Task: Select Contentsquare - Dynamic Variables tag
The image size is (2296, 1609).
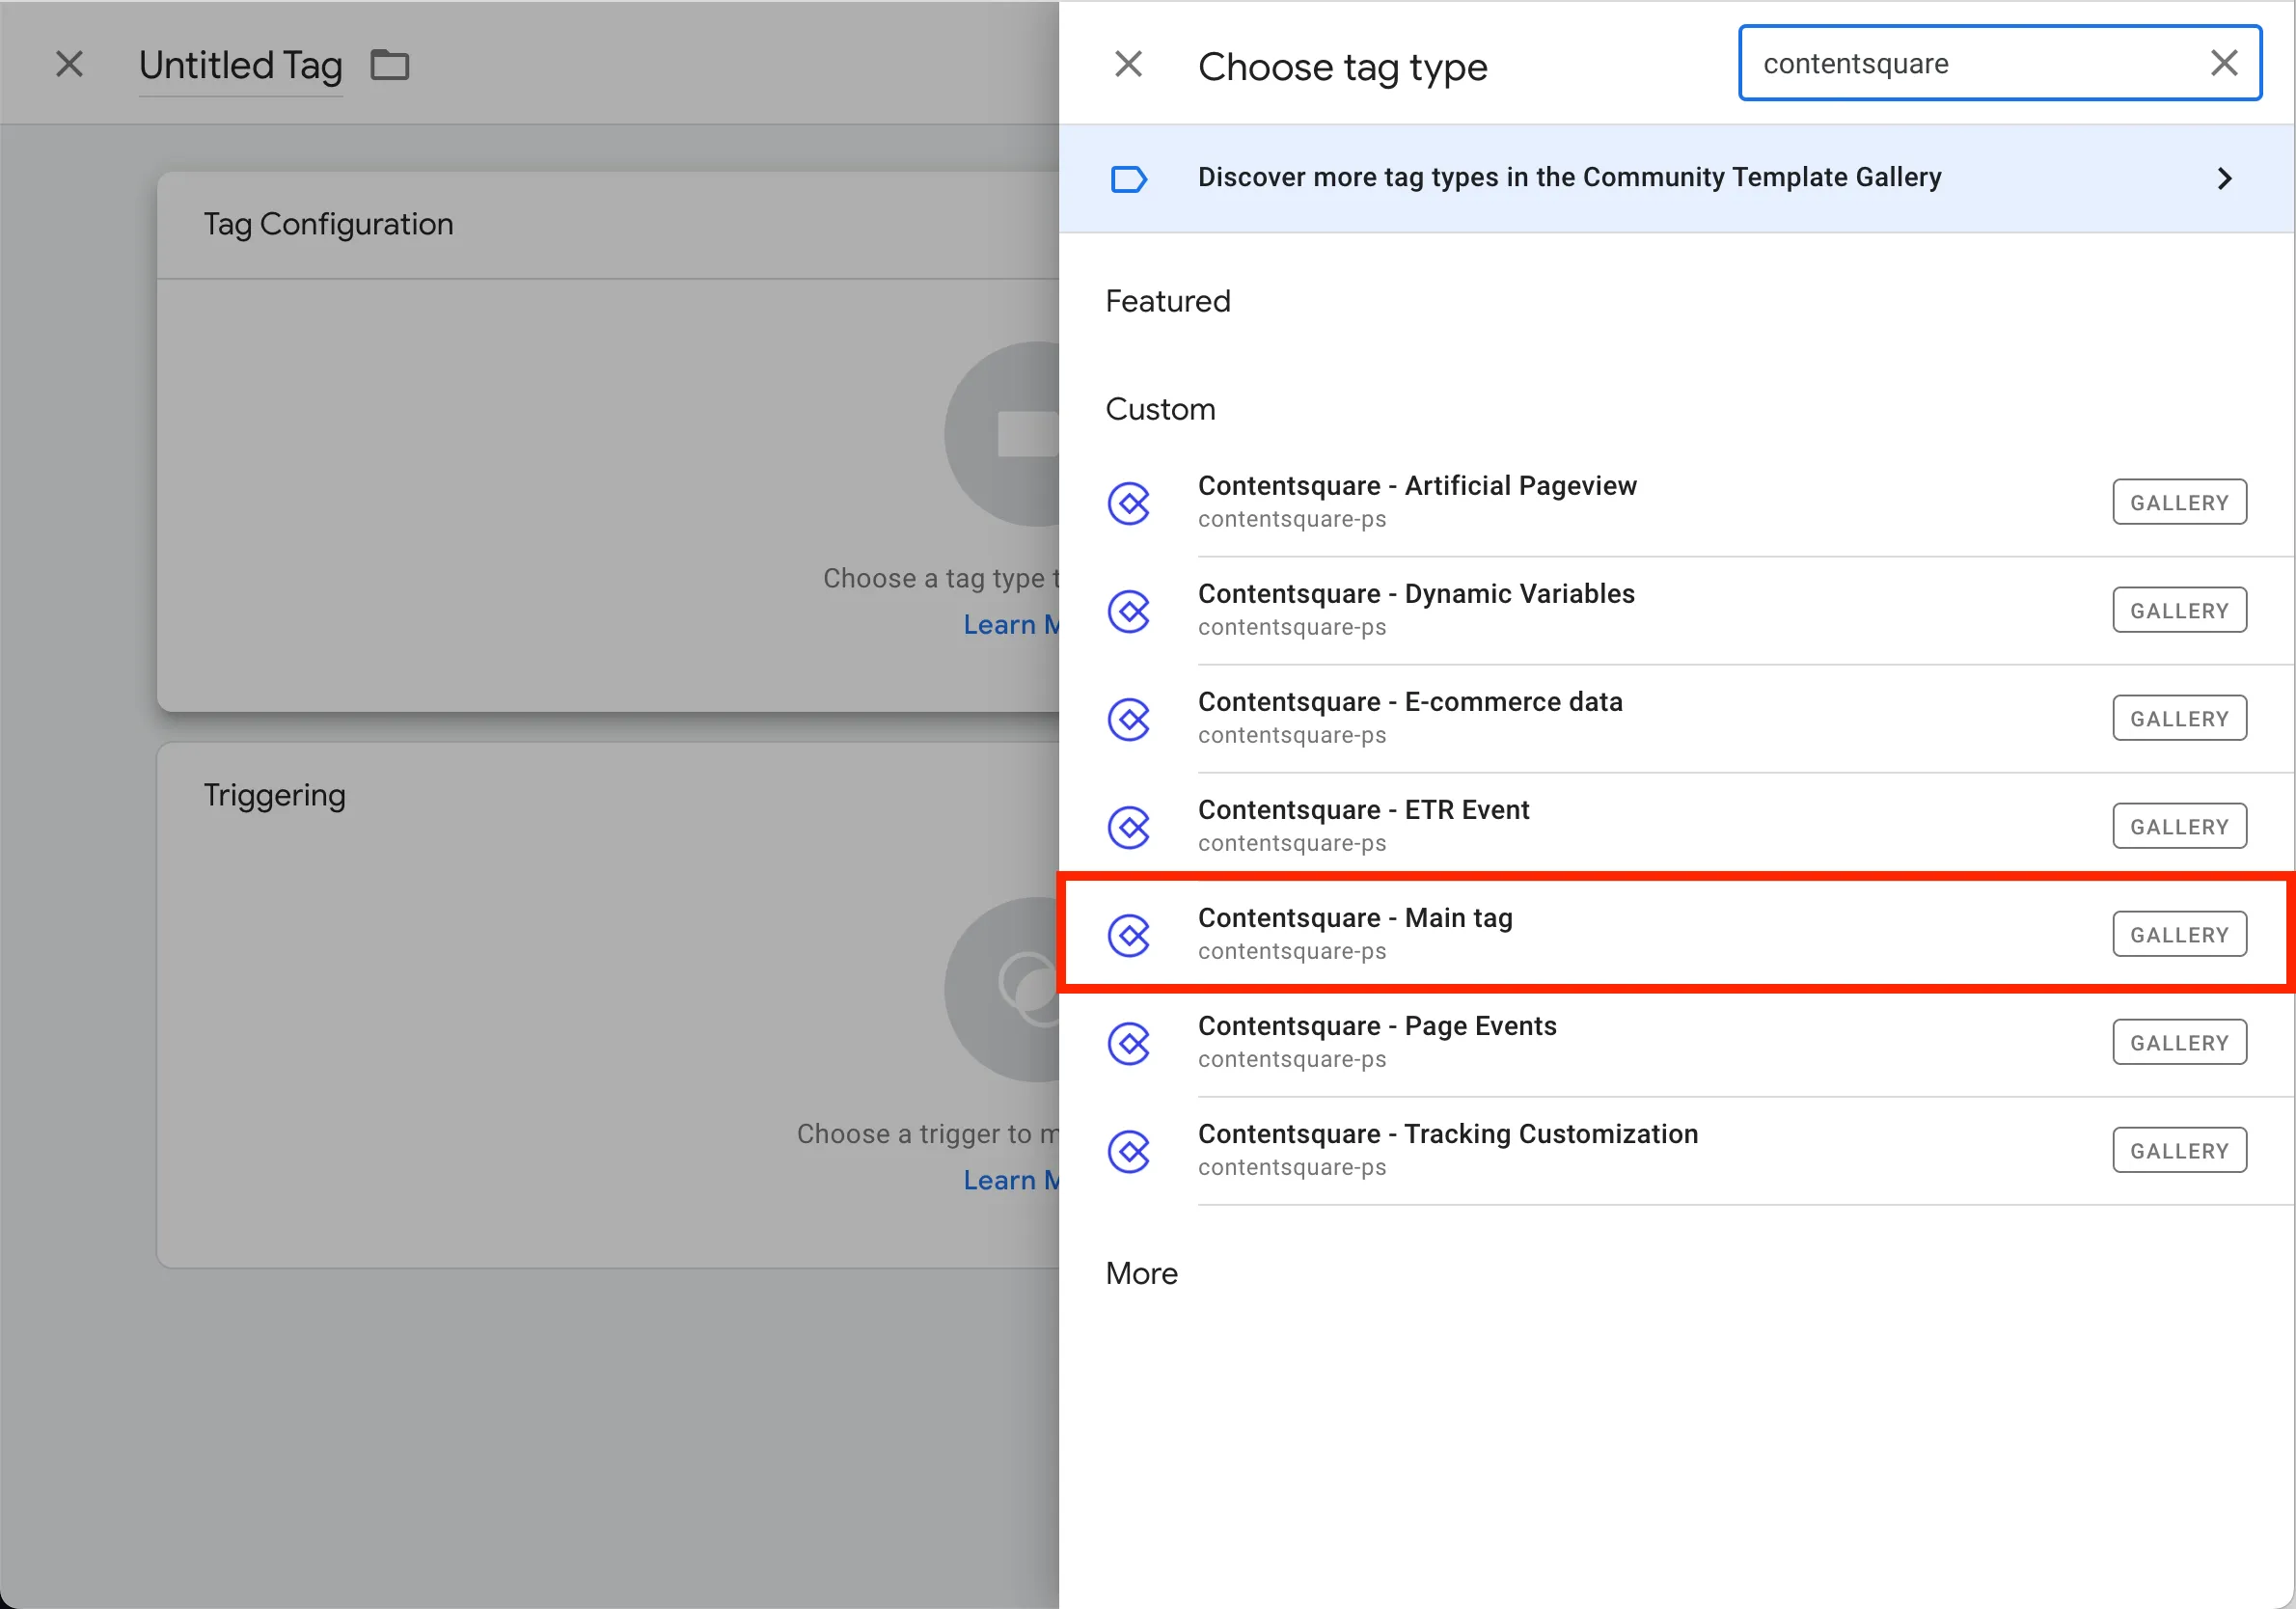Action: click(1677, 610)
